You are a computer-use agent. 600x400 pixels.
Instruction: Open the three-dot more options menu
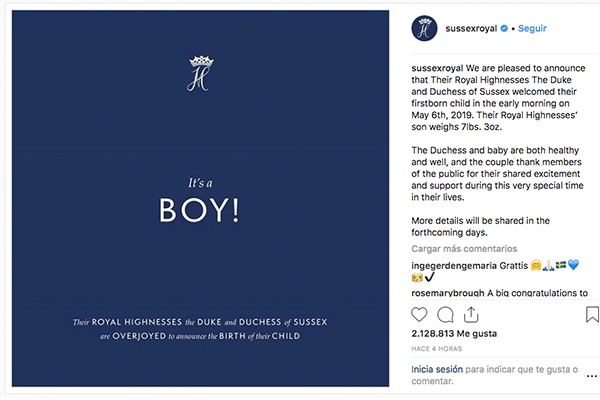(592, 376)
